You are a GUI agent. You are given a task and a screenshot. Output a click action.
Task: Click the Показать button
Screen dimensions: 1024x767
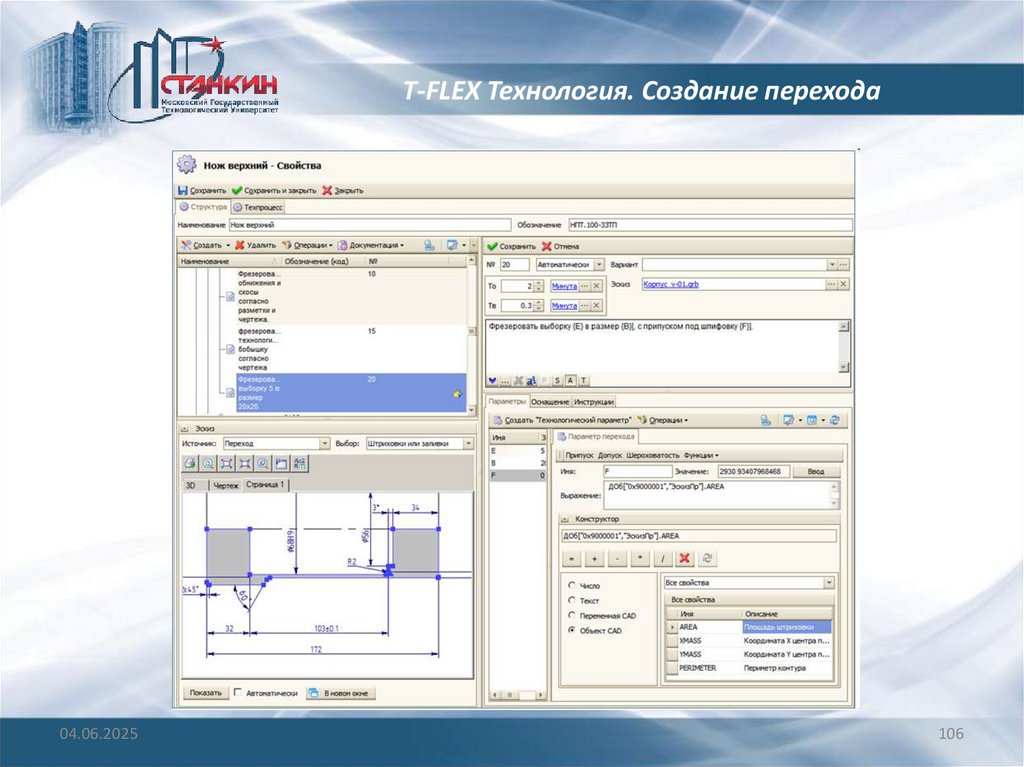205,693
